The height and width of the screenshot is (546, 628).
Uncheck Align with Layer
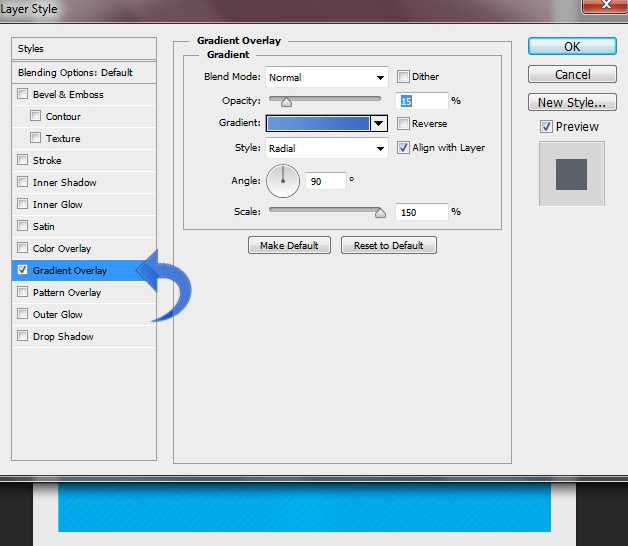coord(404,148)
